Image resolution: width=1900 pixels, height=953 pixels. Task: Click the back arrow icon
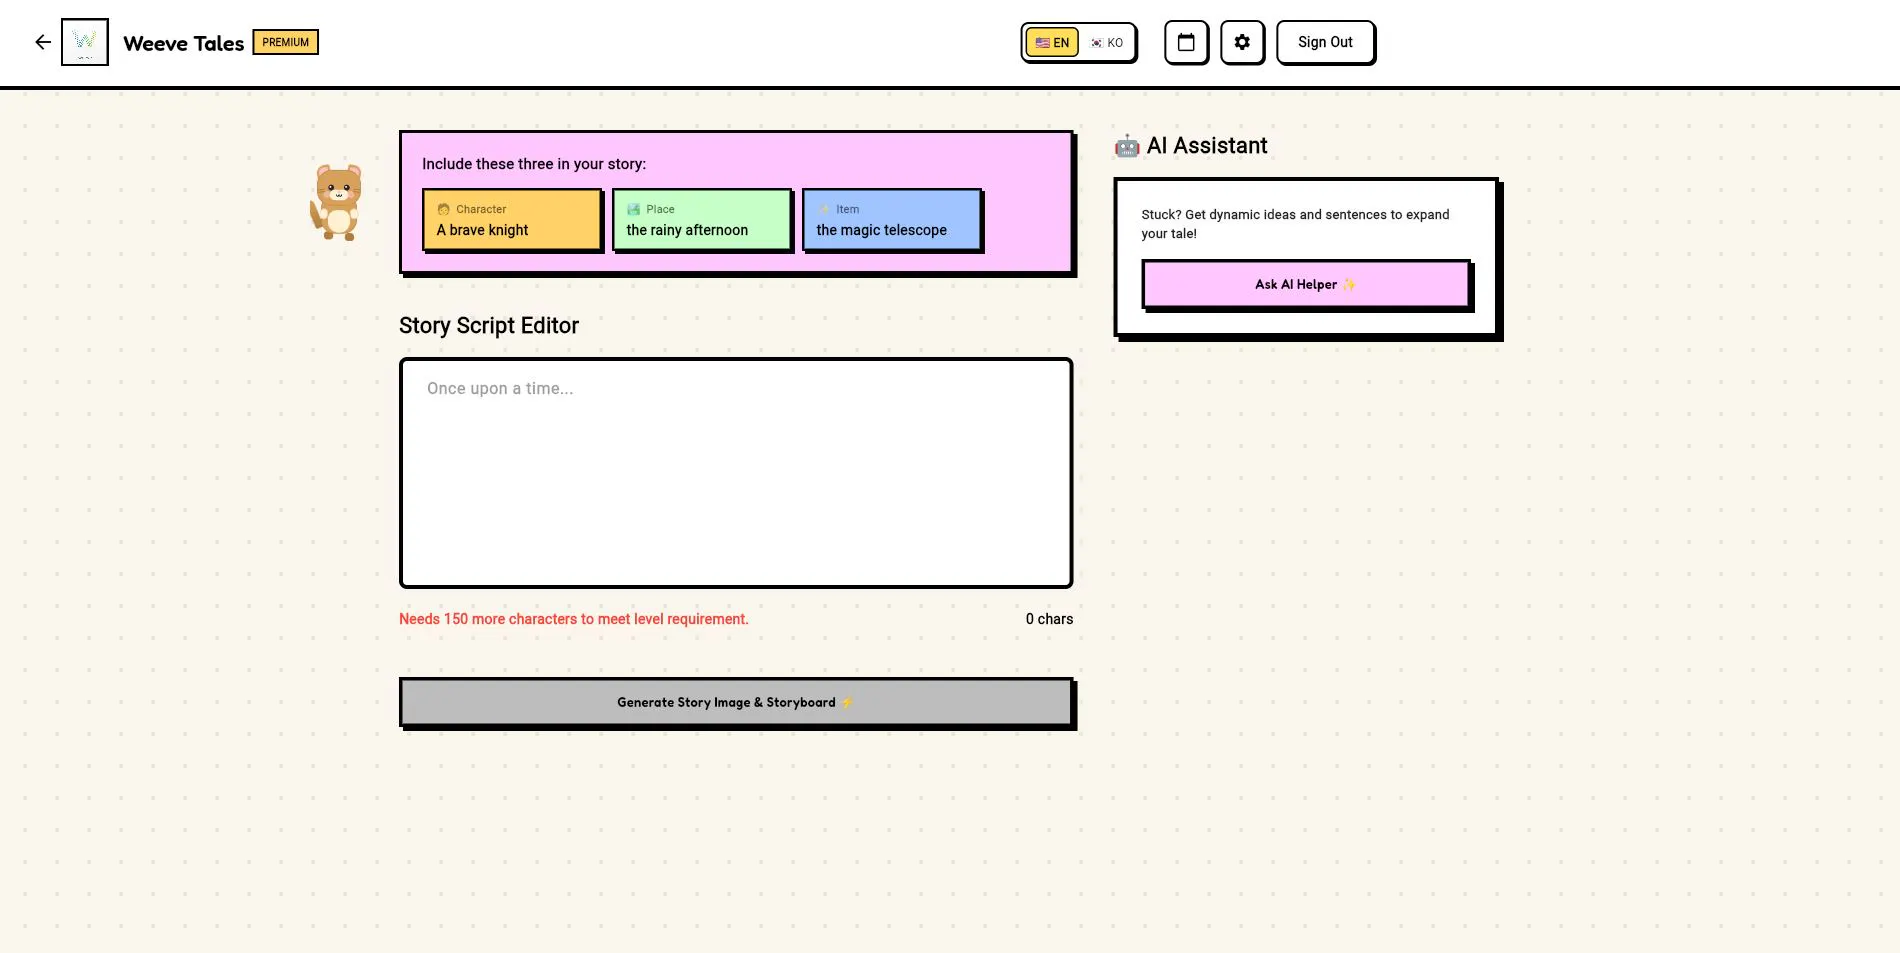(x=43, y=42)
